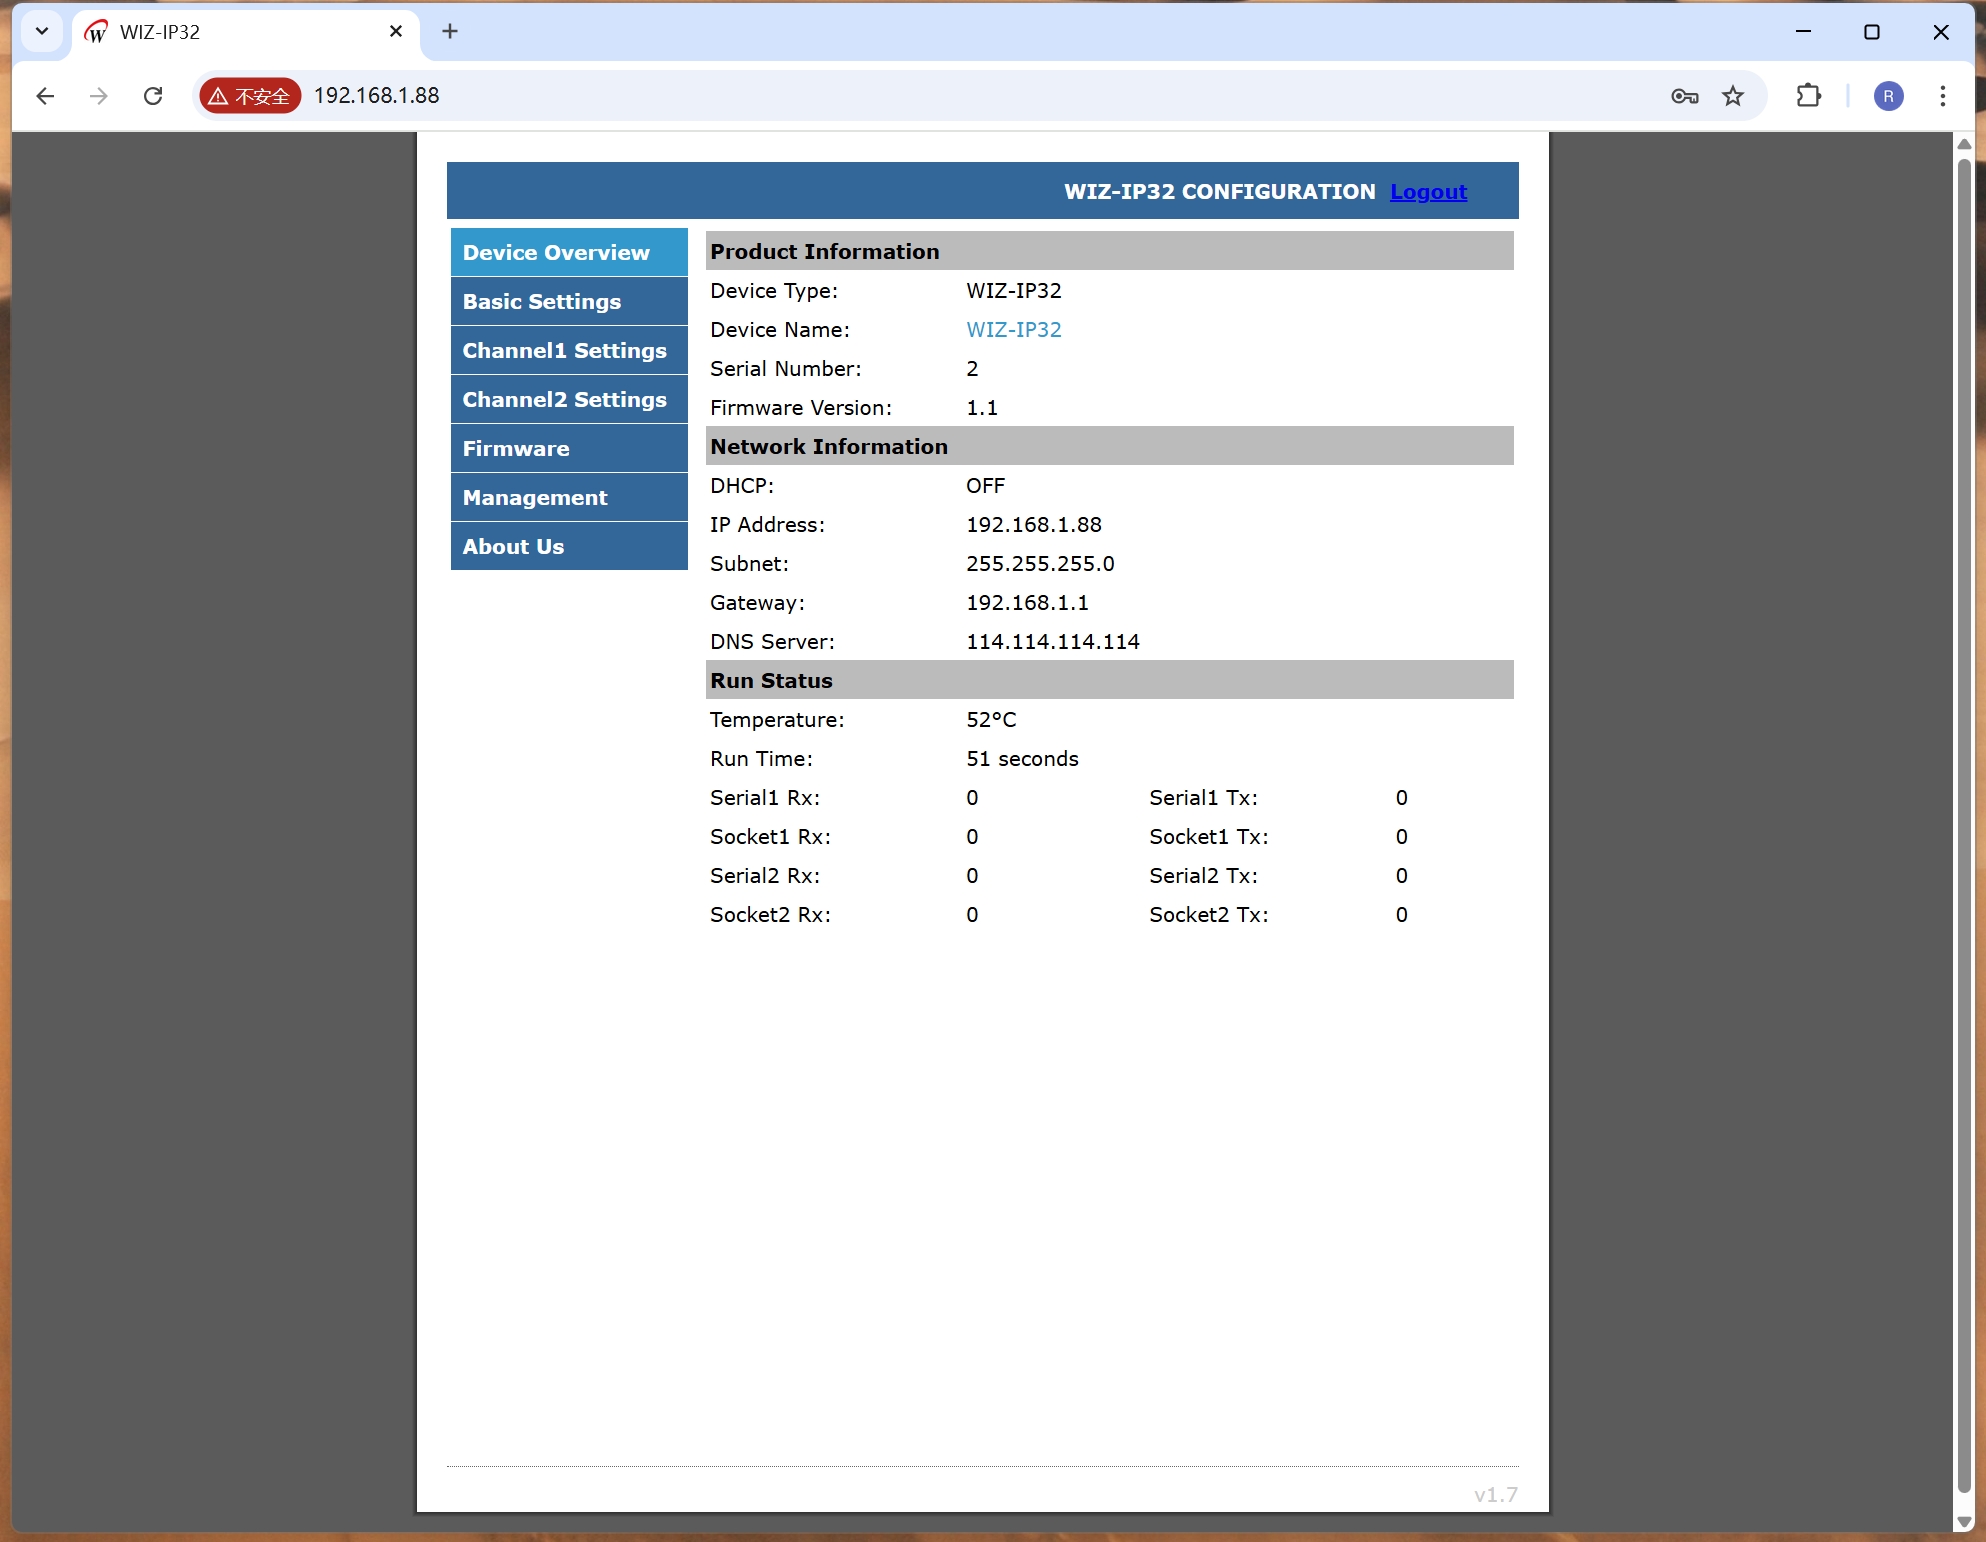
Task: Click the scrollbar down arrow
Action: [1964, 1521]
